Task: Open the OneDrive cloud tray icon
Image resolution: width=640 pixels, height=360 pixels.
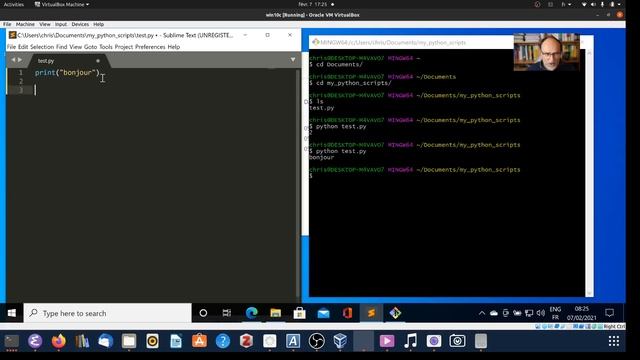Action: (494, 313)
